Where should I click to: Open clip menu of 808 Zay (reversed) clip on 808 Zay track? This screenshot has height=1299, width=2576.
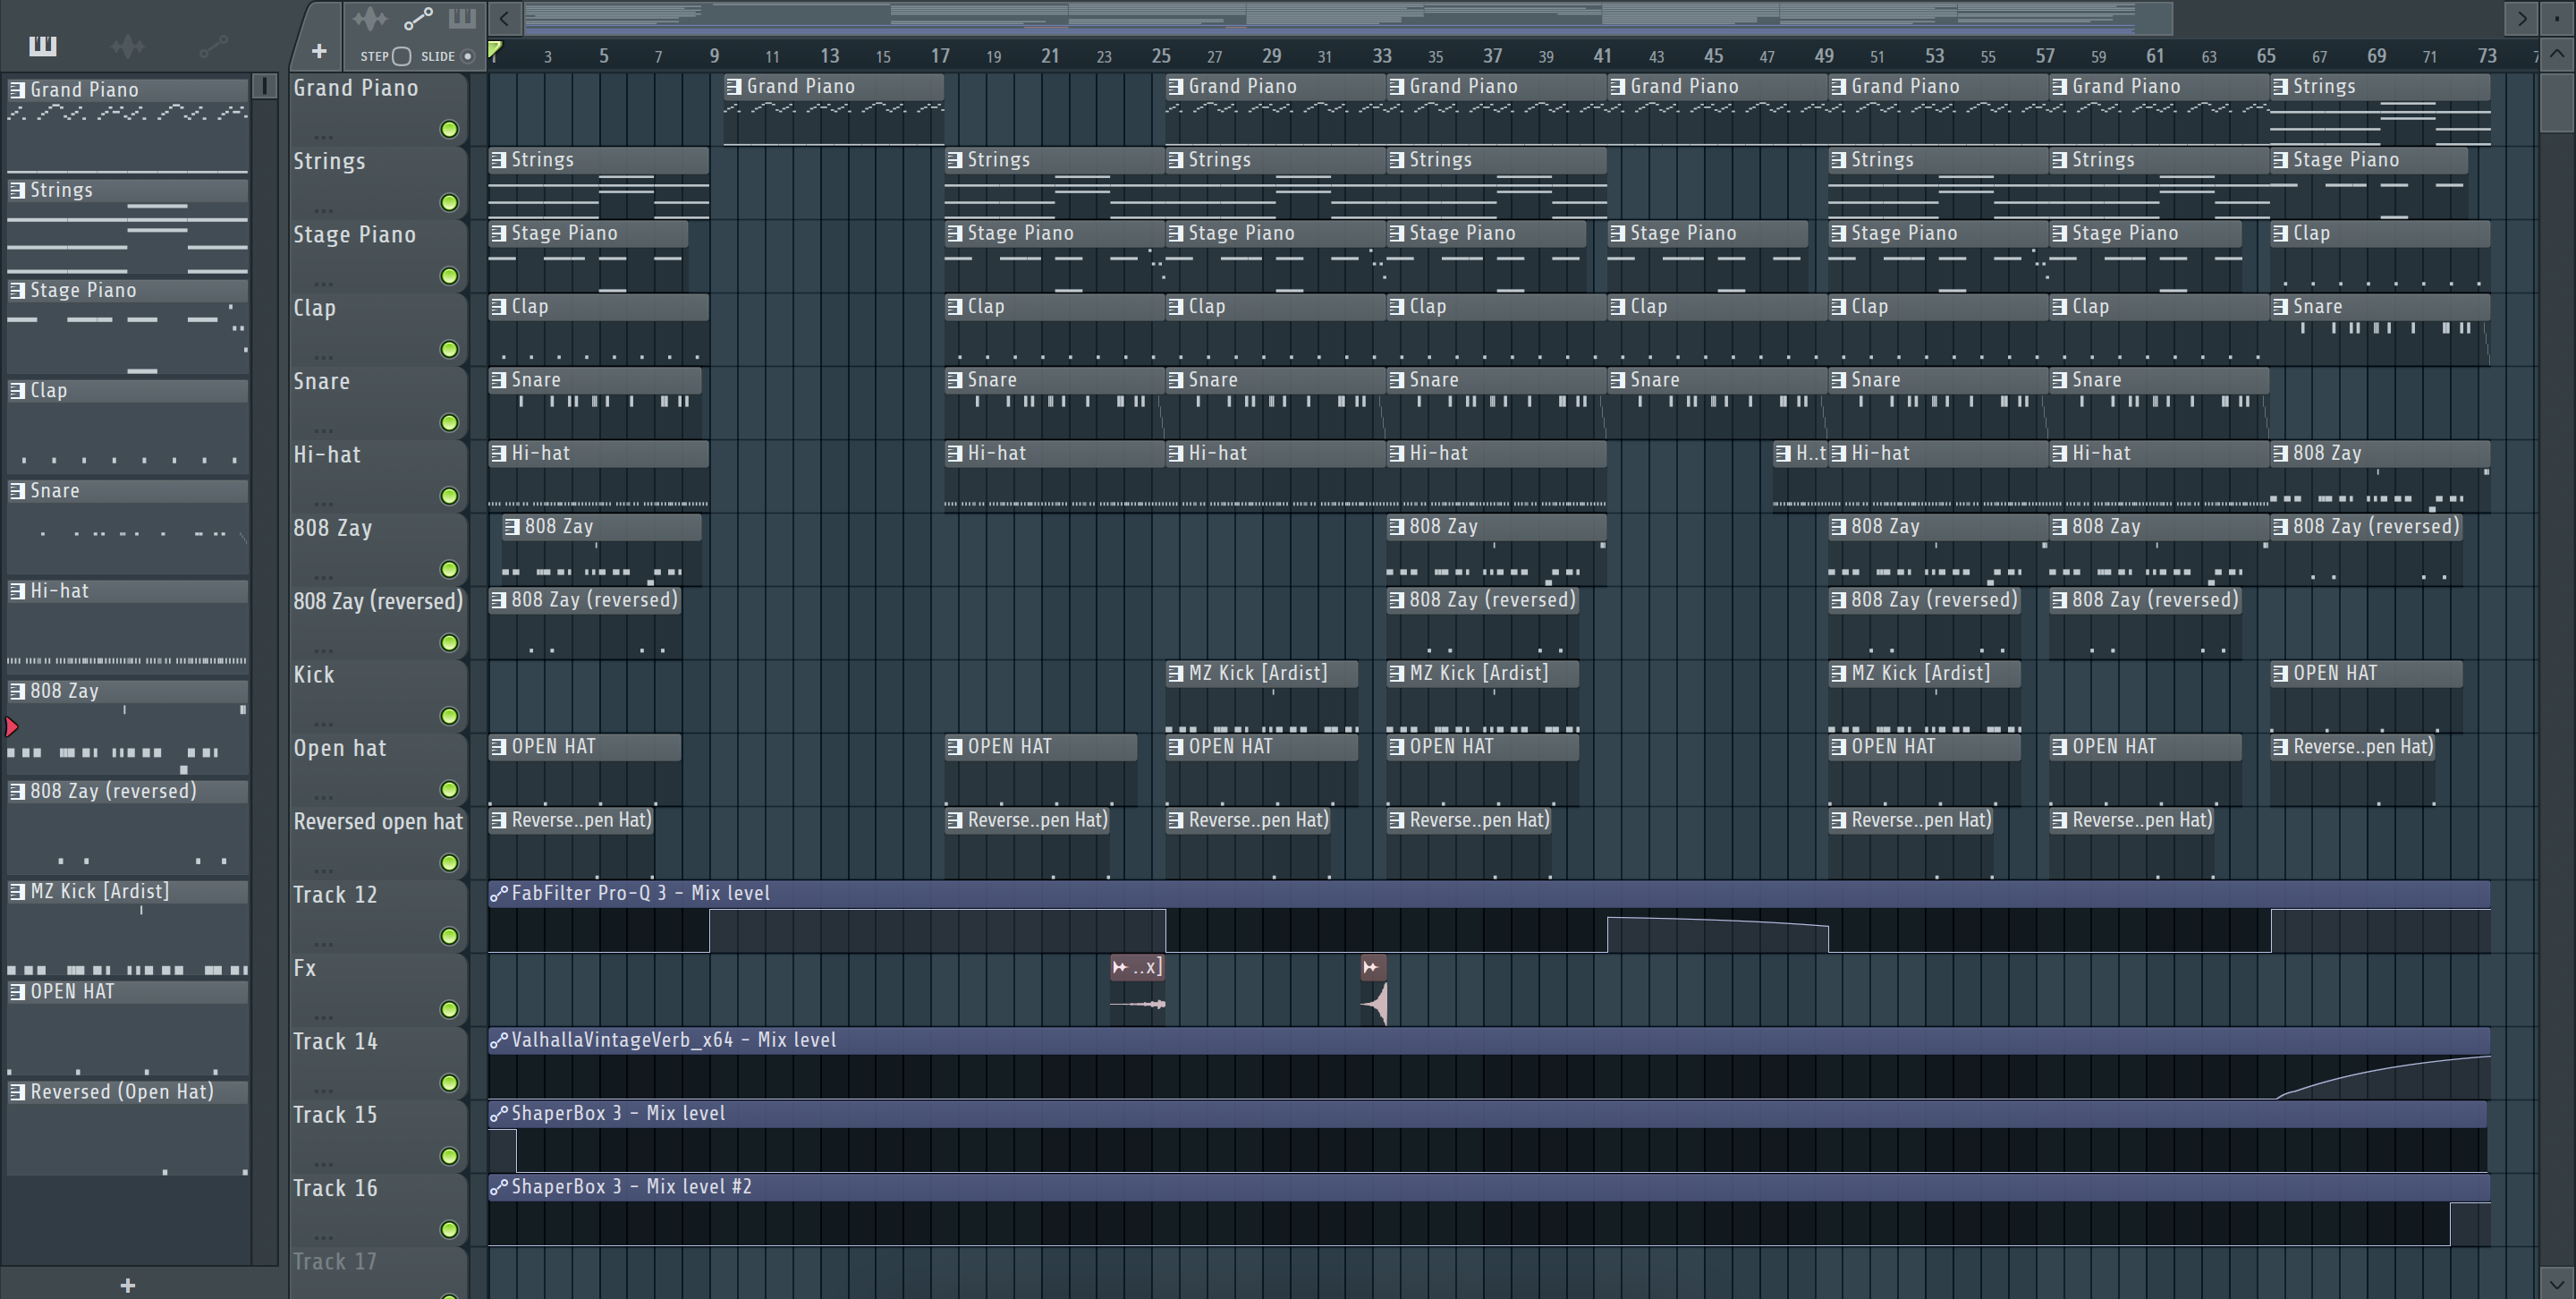[2280, 527]
